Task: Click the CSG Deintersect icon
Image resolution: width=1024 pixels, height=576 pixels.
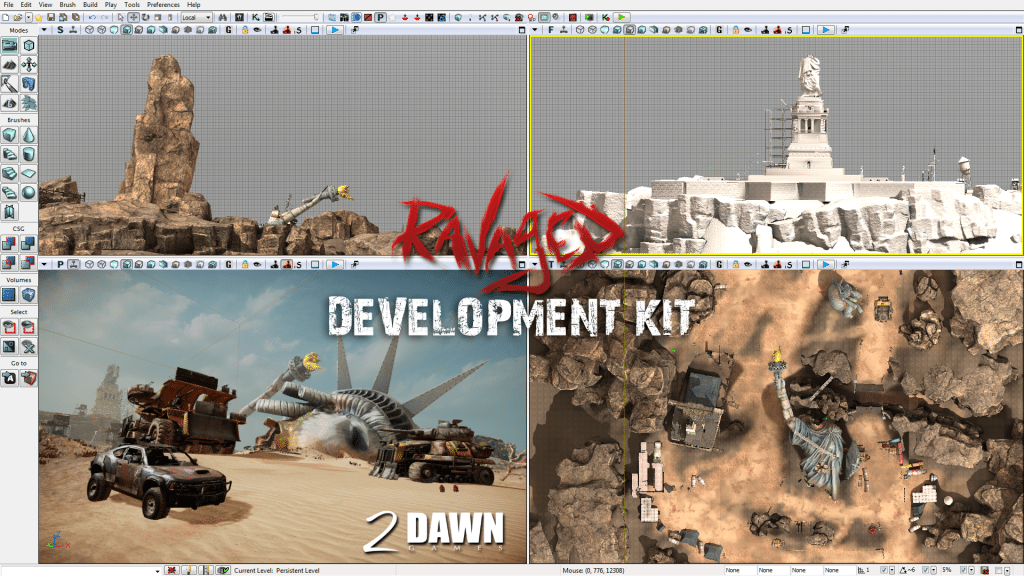Action: click(29, 263)
